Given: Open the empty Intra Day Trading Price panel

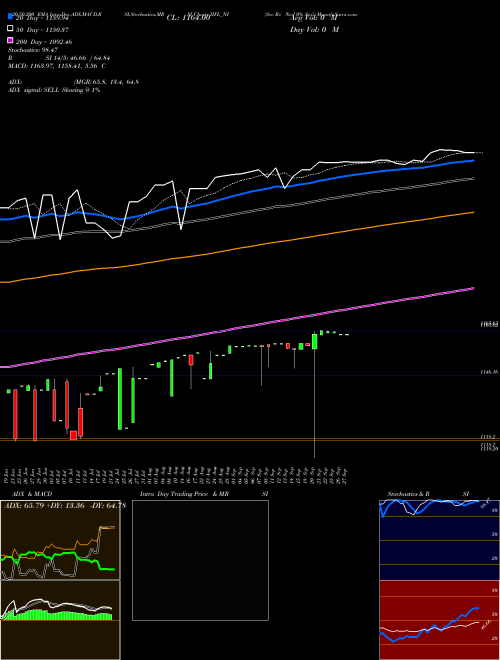Looking at the screenshot, I should pos(200,560).
